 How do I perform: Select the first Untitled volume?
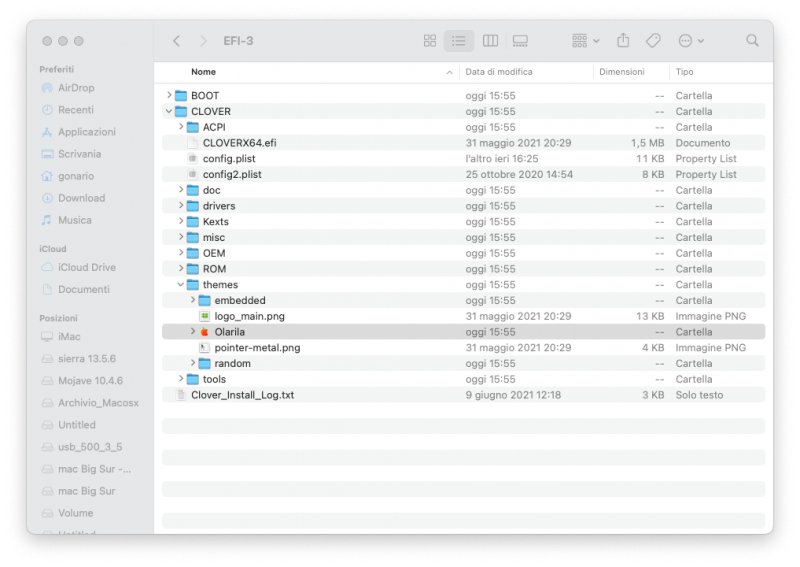(x=77, y=425)
